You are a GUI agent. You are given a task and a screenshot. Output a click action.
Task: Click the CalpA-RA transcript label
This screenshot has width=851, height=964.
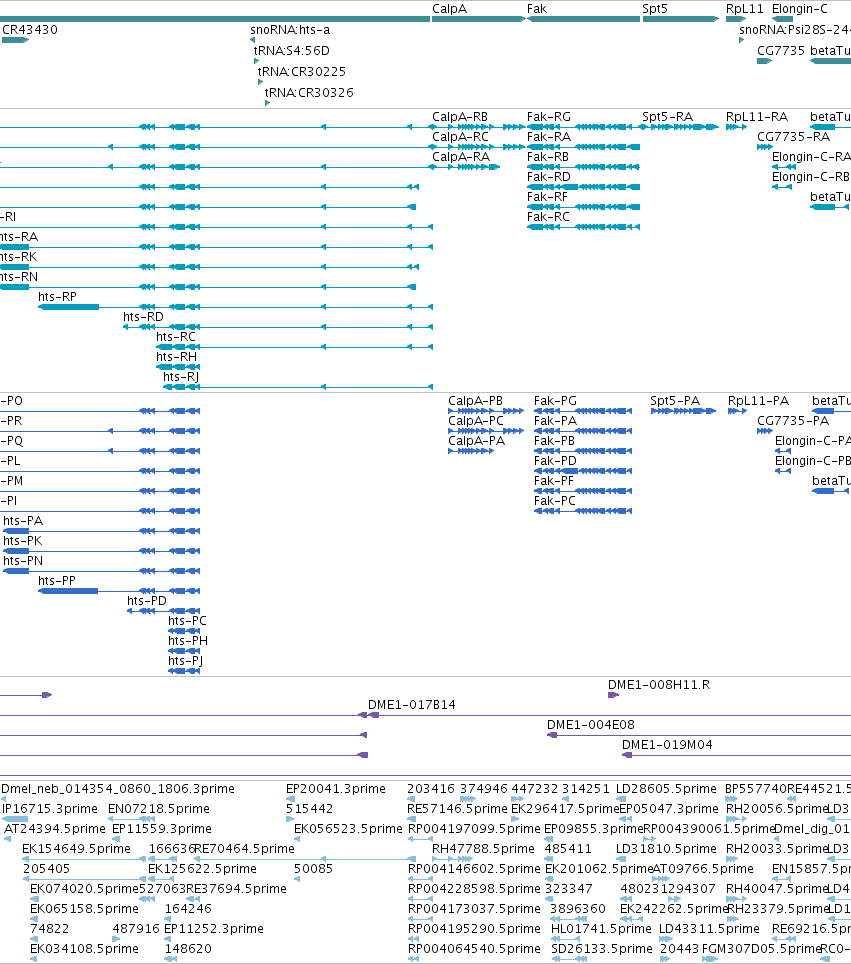(x=461, y=157)
